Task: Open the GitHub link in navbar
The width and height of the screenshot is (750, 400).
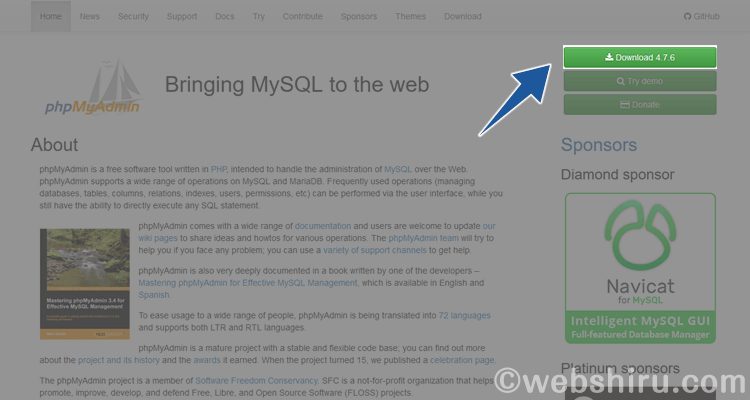Action: (701, 16)
